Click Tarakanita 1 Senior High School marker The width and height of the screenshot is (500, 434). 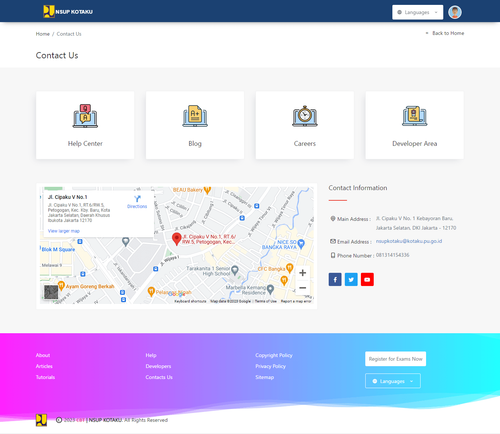pyautogui.click(x=235, y=270)
